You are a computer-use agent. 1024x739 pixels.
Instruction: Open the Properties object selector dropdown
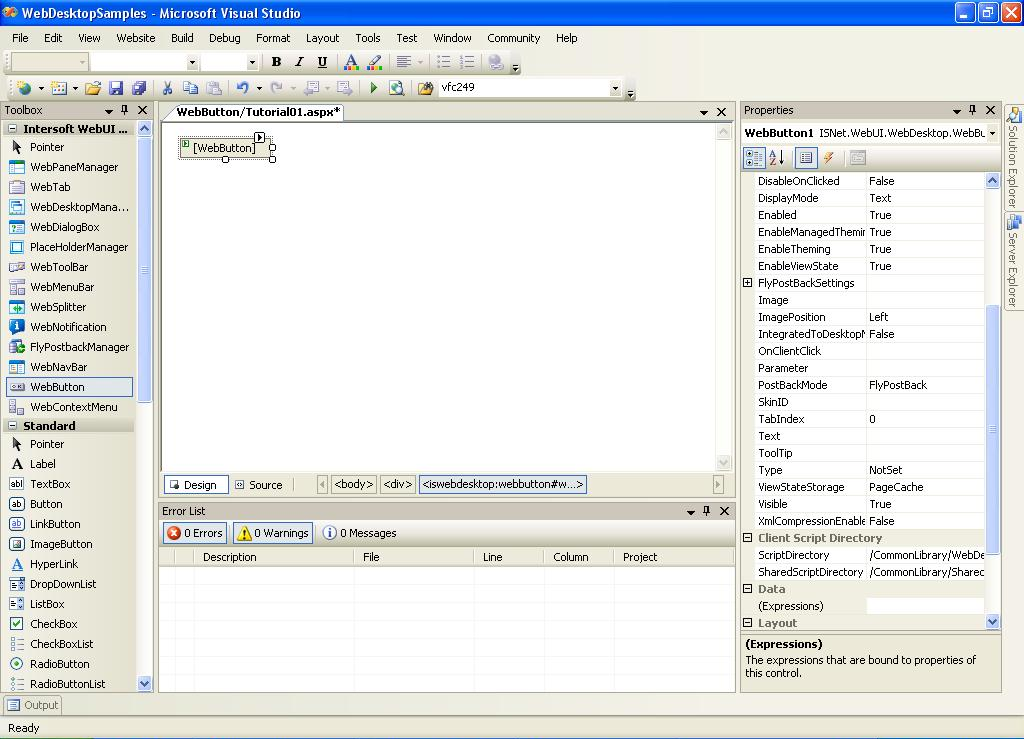coord(992,133)
